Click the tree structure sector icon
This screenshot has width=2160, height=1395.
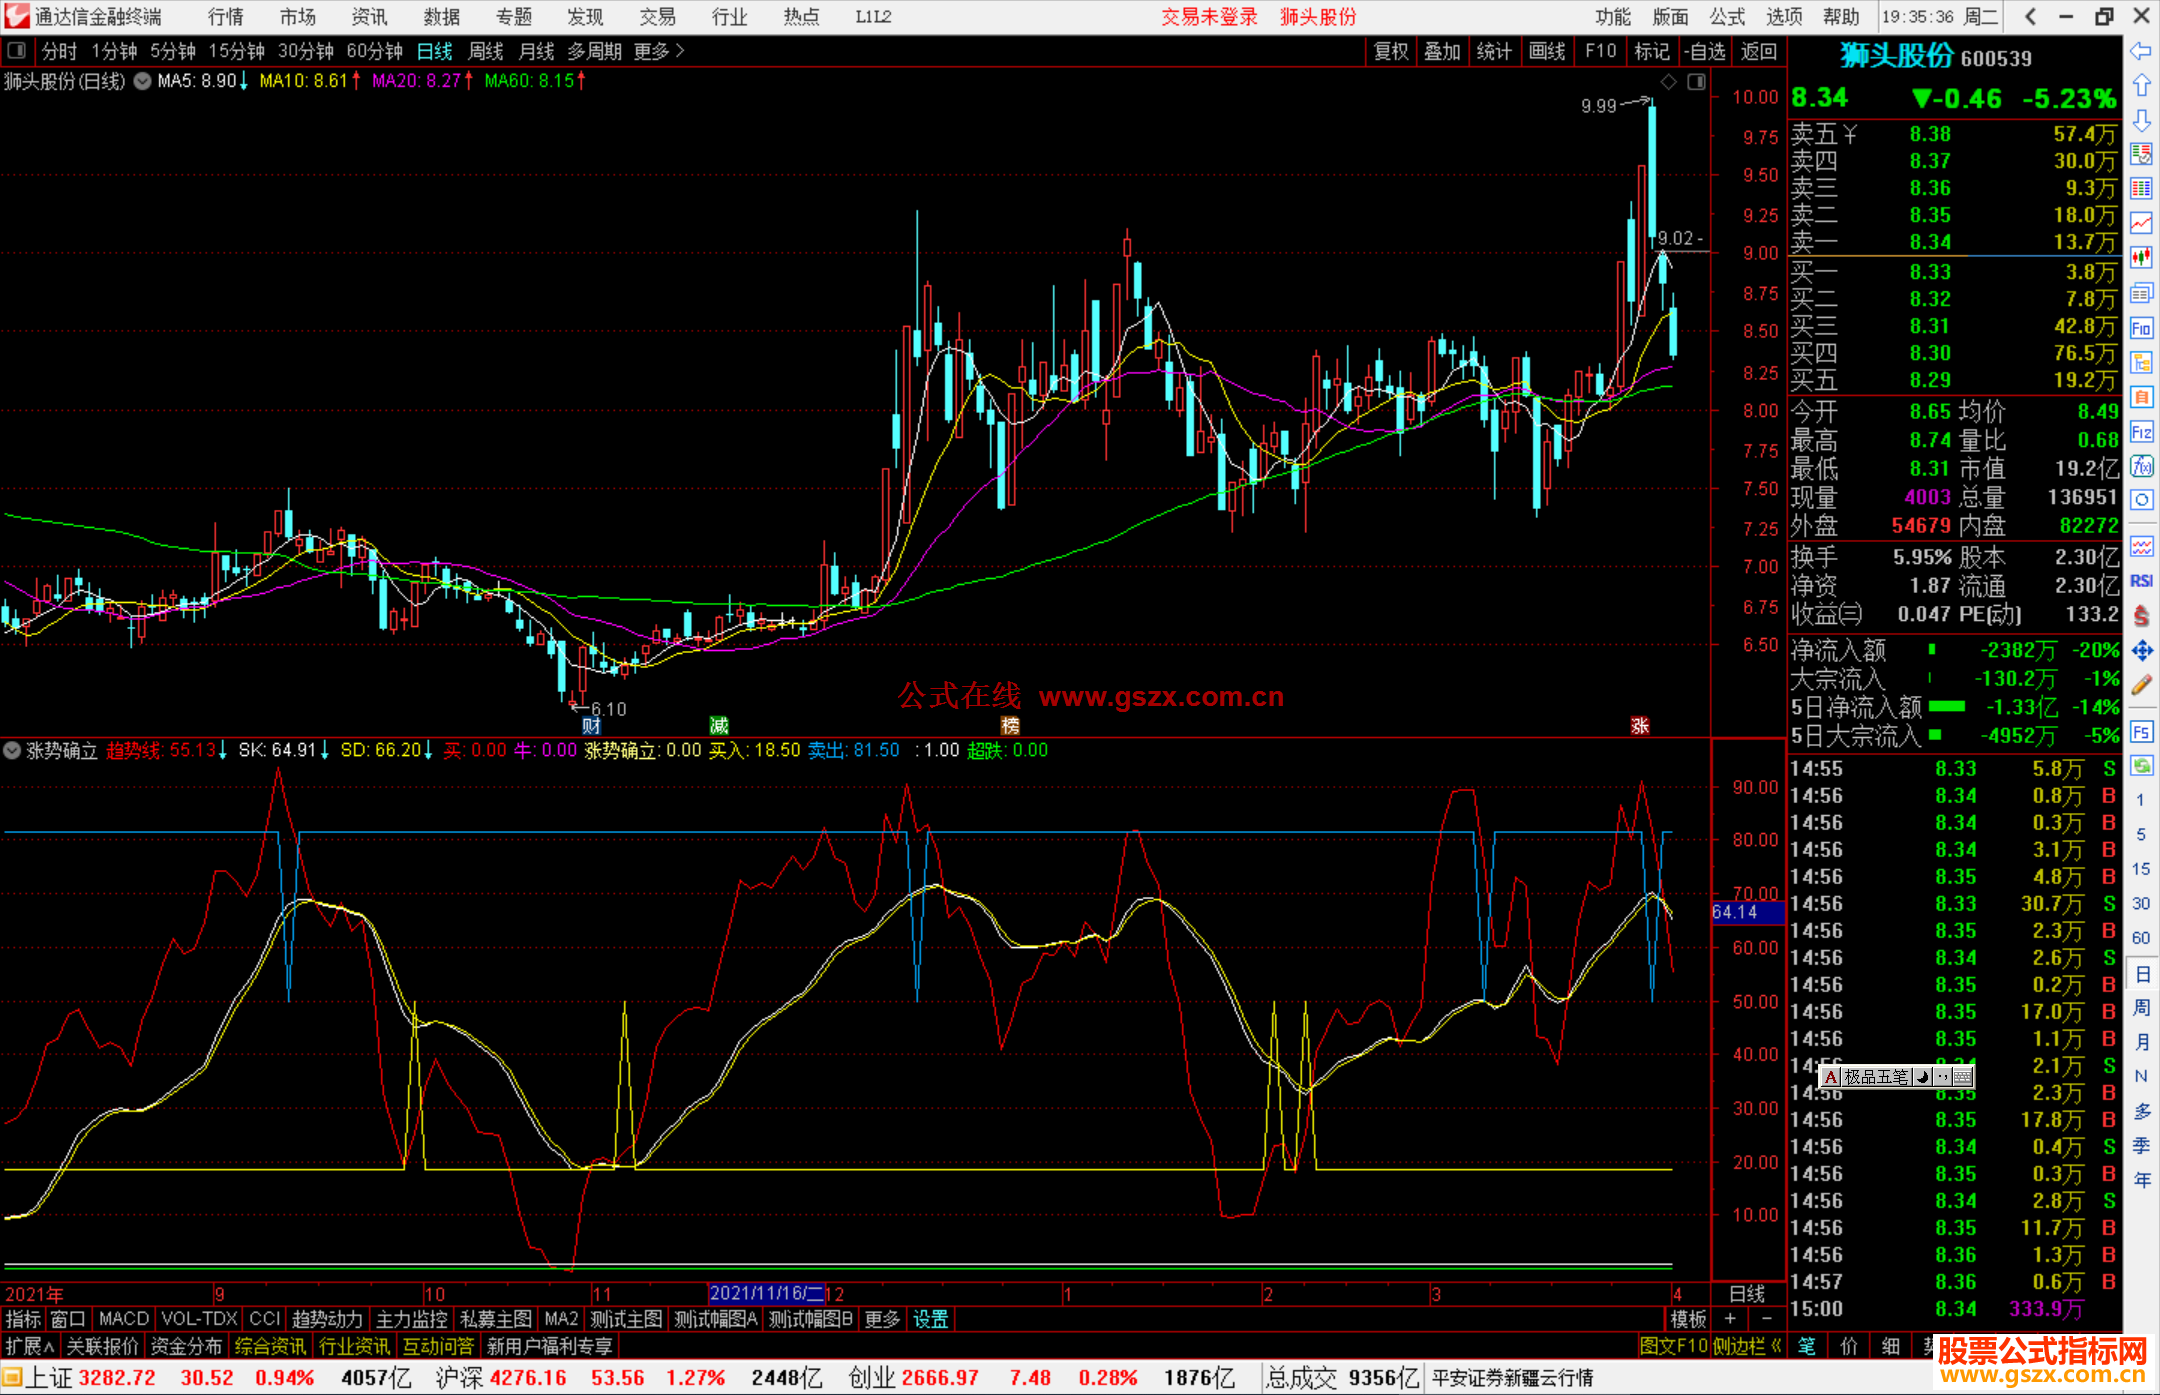(2141, 362)
